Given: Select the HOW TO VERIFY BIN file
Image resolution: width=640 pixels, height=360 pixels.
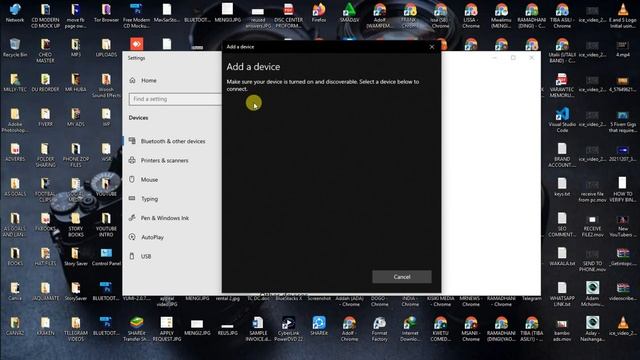Looking at the screenshot, I should pyautogui.click(x=622, y=189).
